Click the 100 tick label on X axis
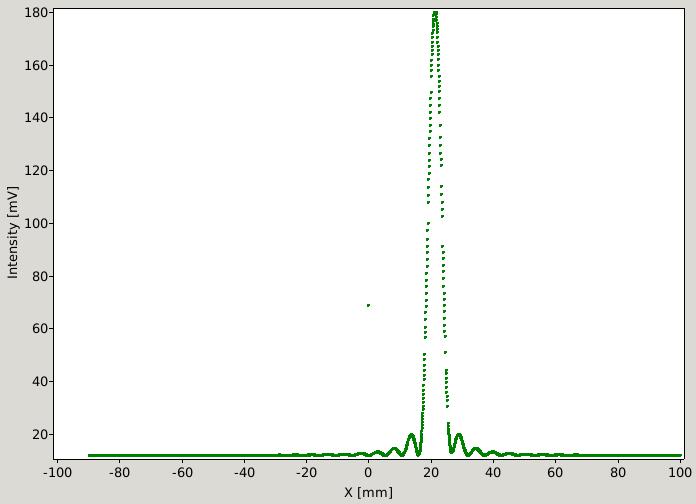 pyautogui.click(x=680, y=472)
